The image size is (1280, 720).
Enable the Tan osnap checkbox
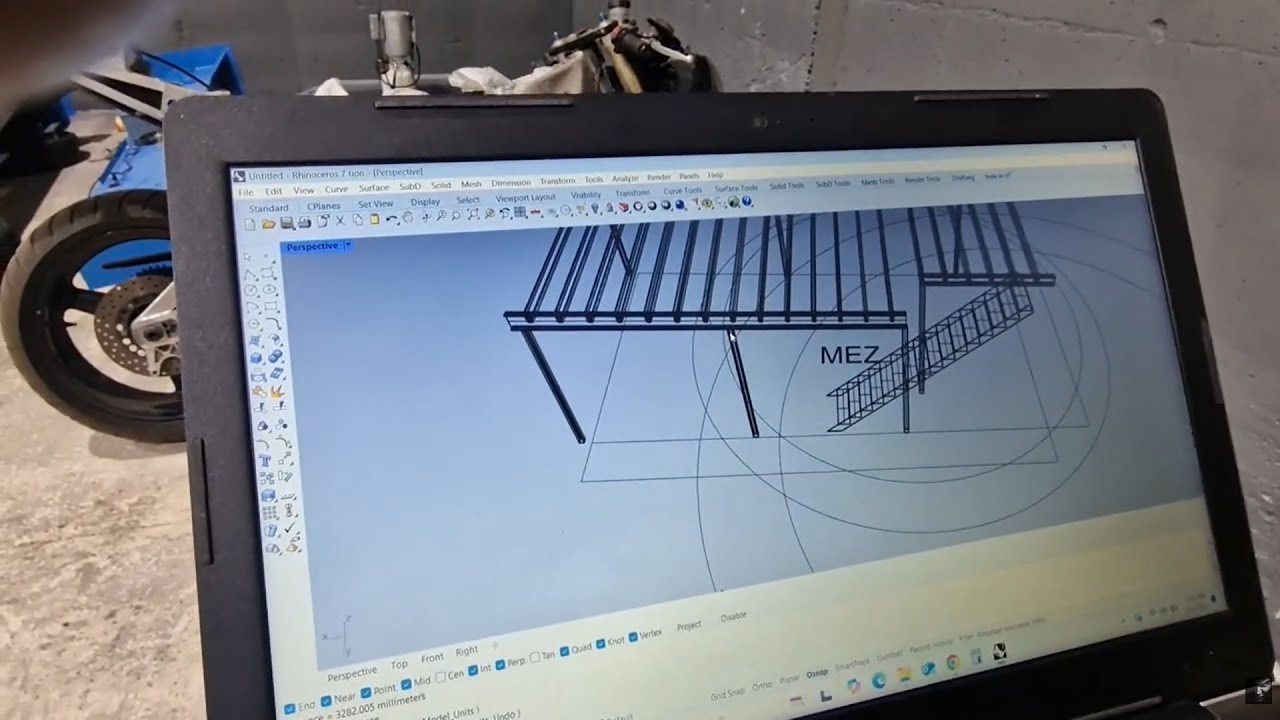pos(535,657)
